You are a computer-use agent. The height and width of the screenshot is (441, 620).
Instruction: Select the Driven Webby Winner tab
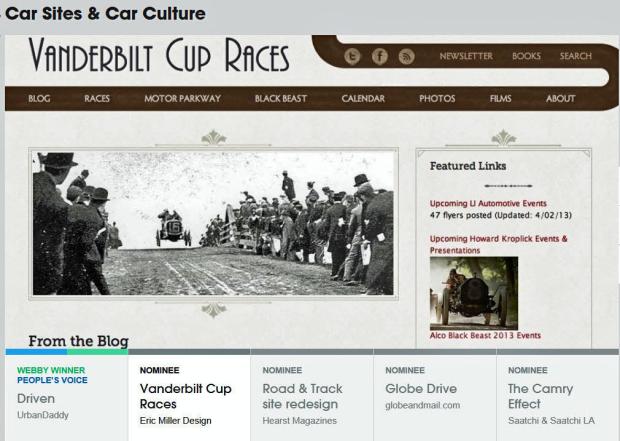(x=66, y=395)
